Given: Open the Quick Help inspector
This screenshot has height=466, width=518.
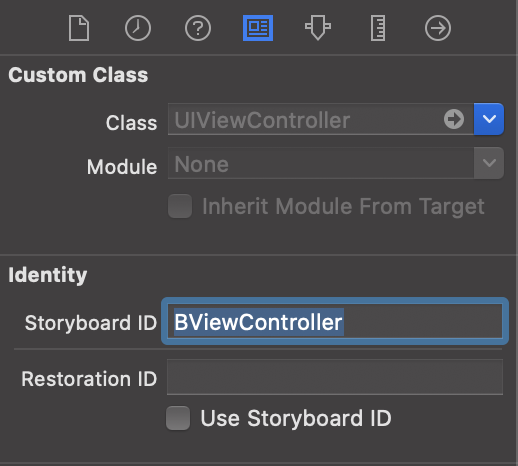Looking at the screenshot, I should point(198,28).
